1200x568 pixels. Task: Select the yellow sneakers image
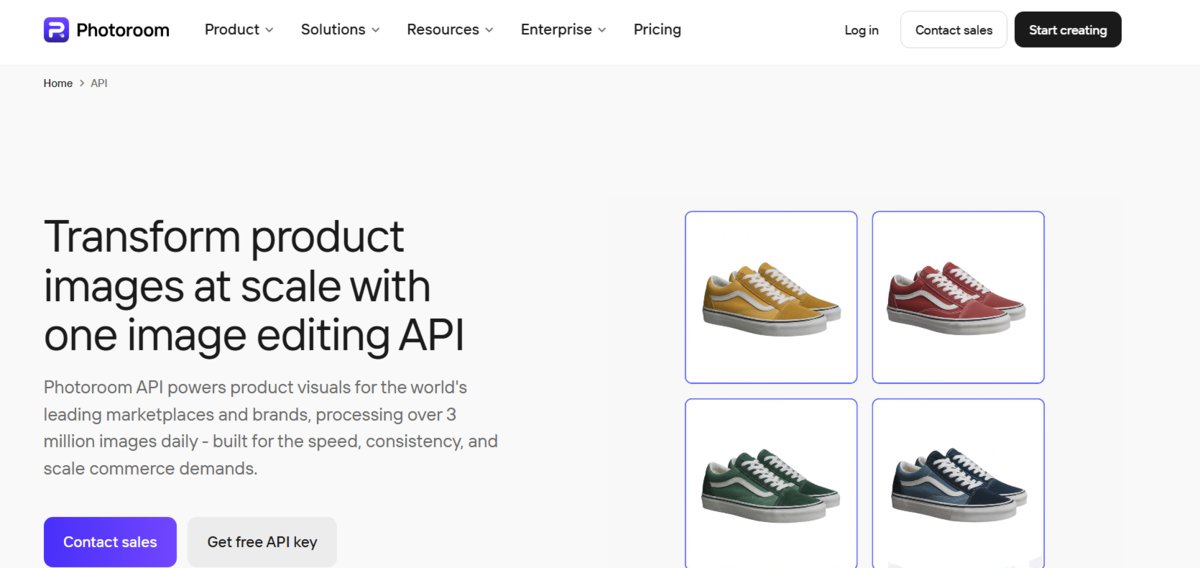pos(771,297)
